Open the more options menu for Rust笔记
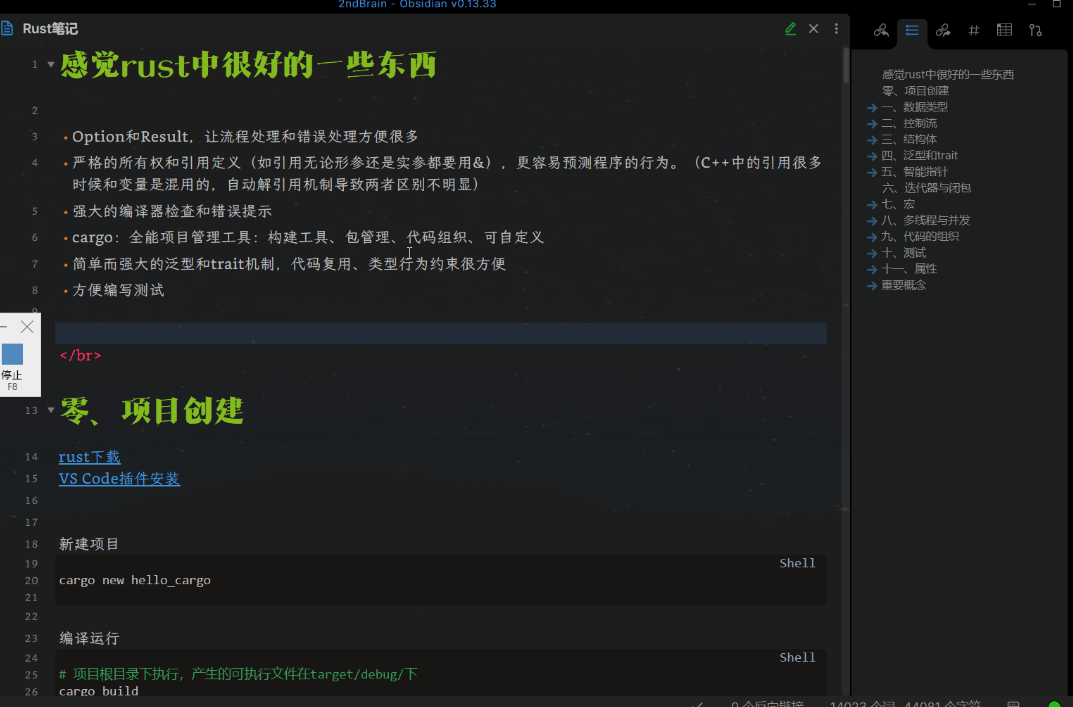Viewport: 1073px width, 707px height. pyautogui.click(x=836, y=29)
